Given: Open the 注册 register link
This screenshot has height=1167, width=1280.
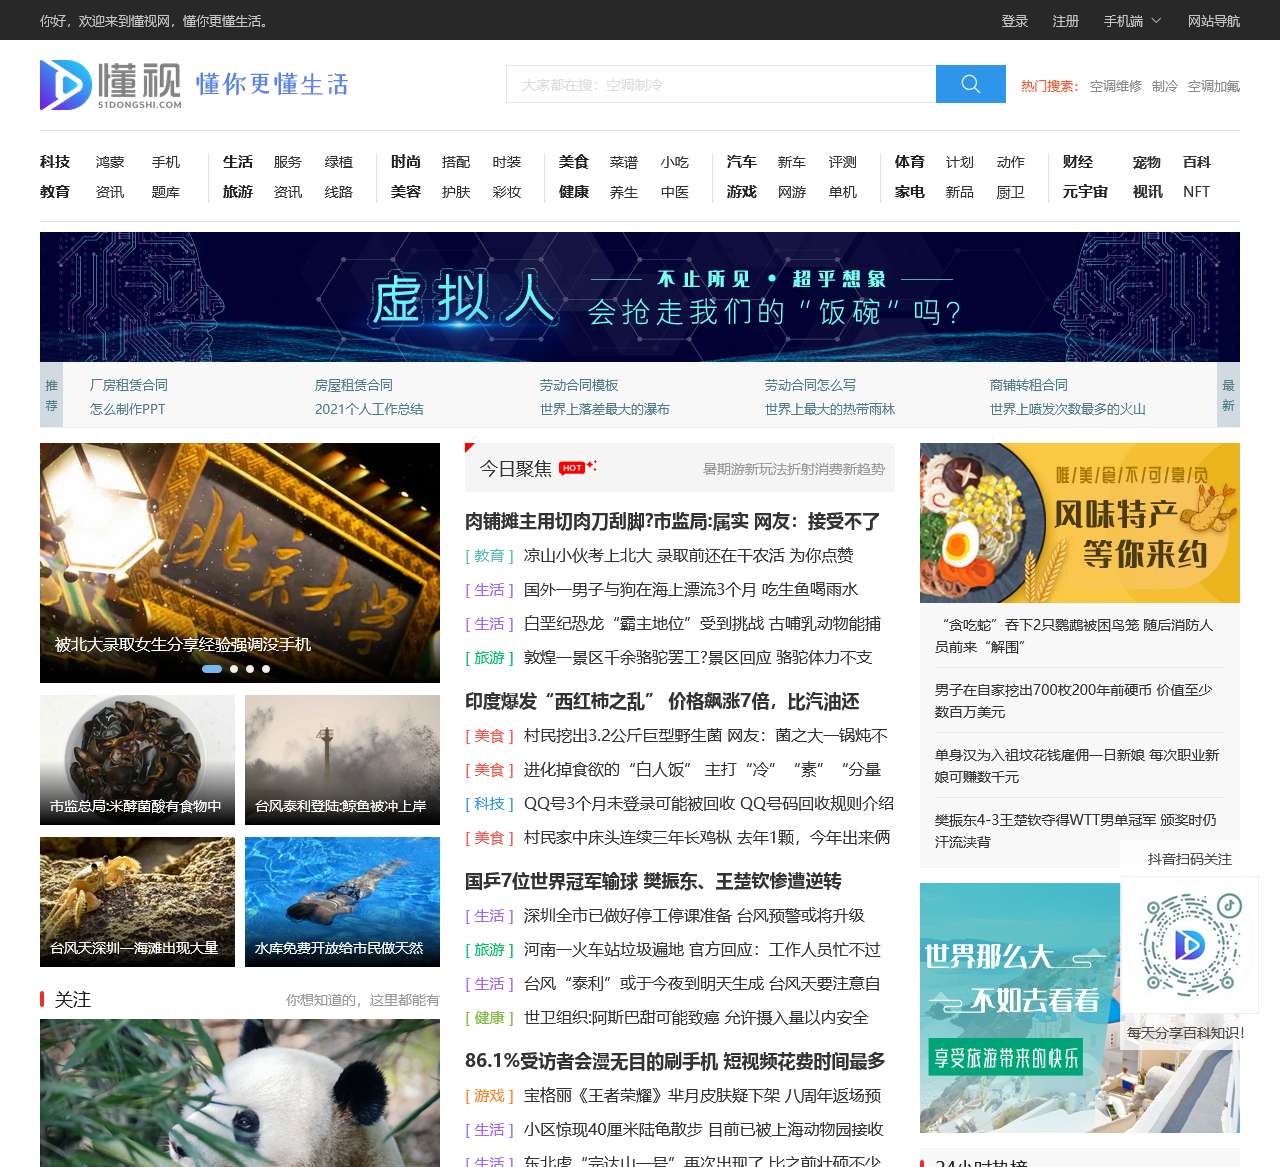Looking at the screenshot, I should pyautogui.click(x=1066, y=20).
